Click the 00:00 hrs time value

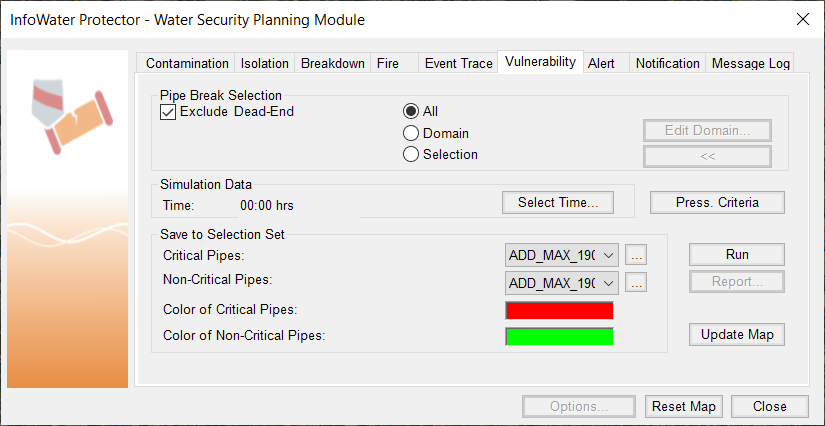click(267, 206)
